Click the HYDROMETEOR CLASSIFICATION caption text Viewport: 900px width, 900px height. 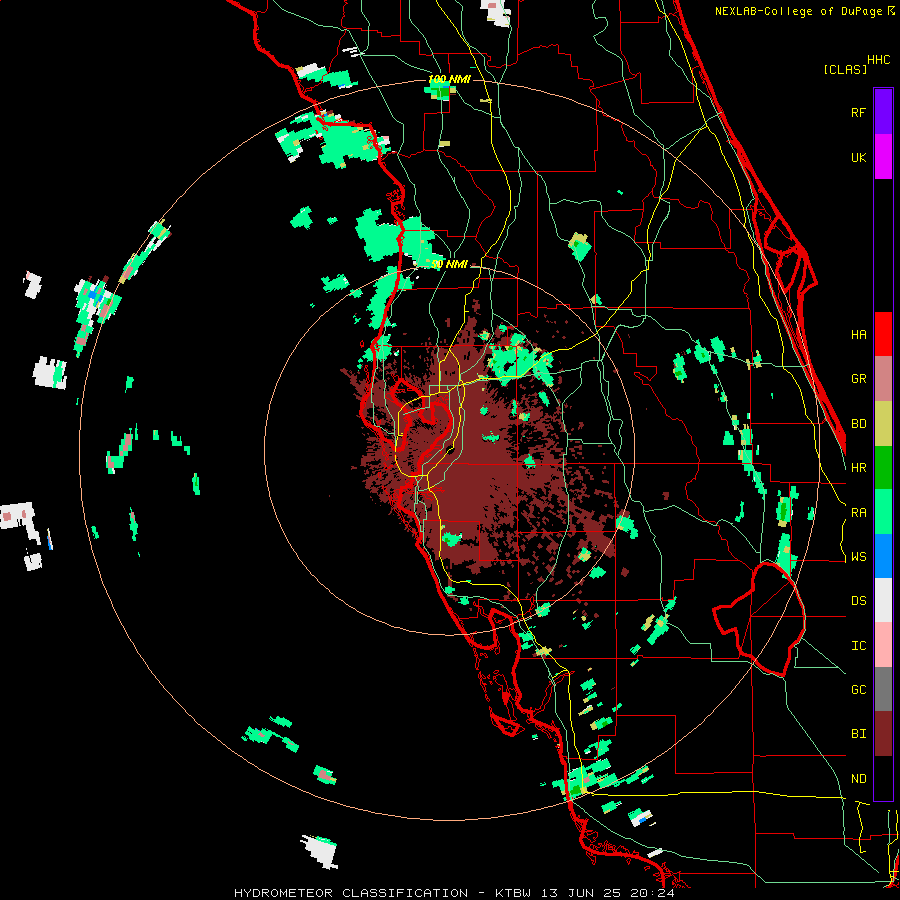pyautogui.click(x=351, y=893)
